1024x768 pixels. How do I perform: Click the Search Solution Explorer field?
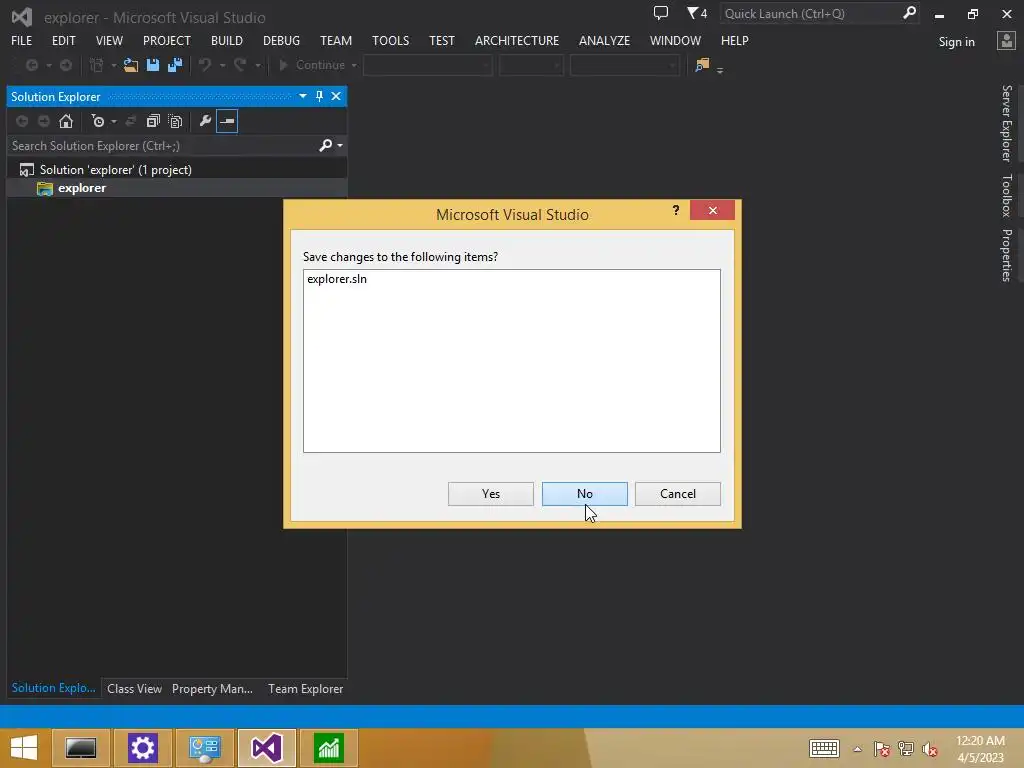[x=162, y=146]
